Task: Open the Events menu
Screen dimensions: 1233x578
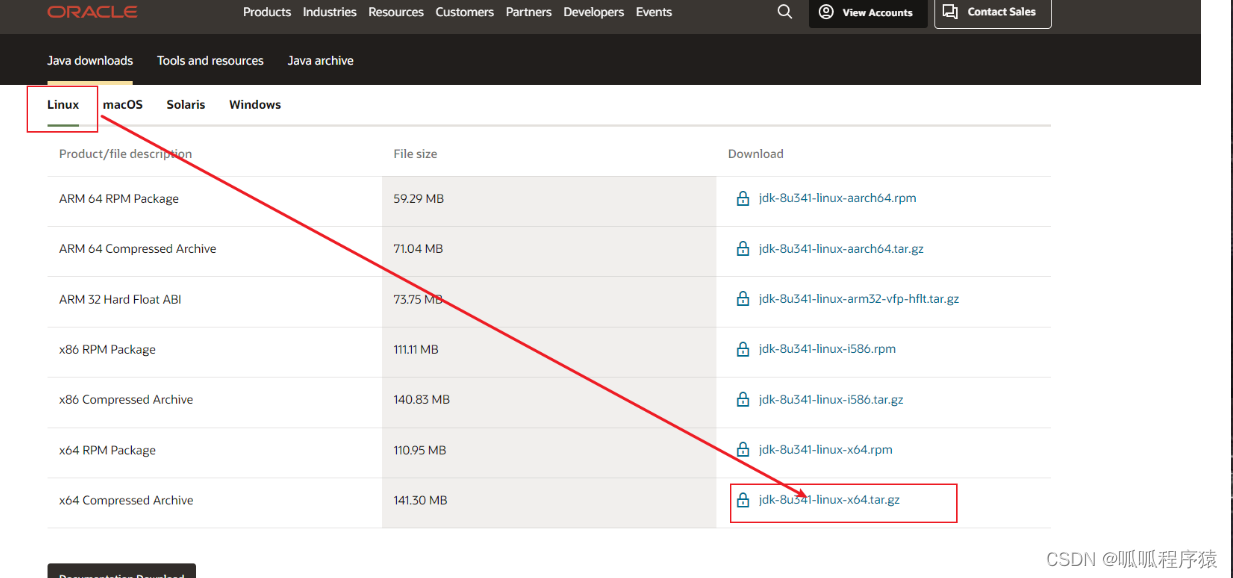Action: pyautogui.click(x=654, y=12)
